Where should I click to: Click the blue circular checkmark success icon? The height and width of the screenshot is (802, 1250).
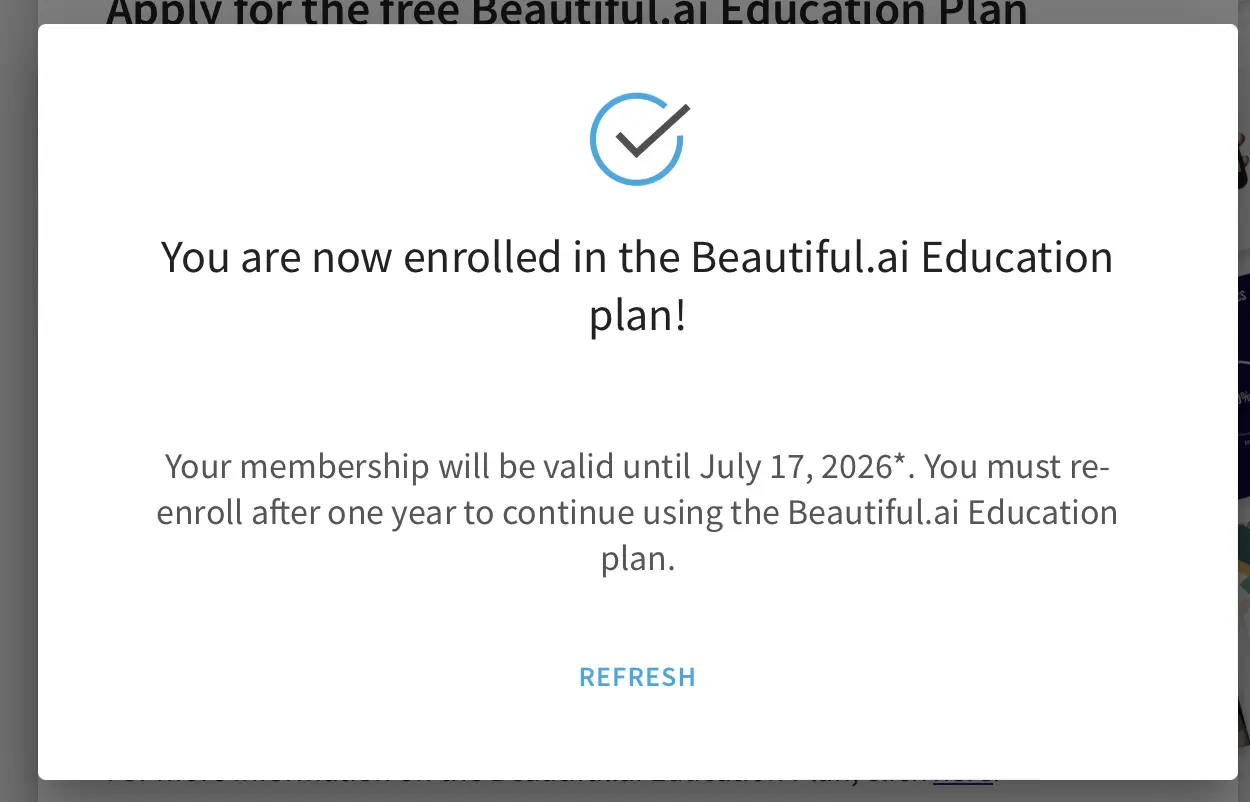pos(638,139)
